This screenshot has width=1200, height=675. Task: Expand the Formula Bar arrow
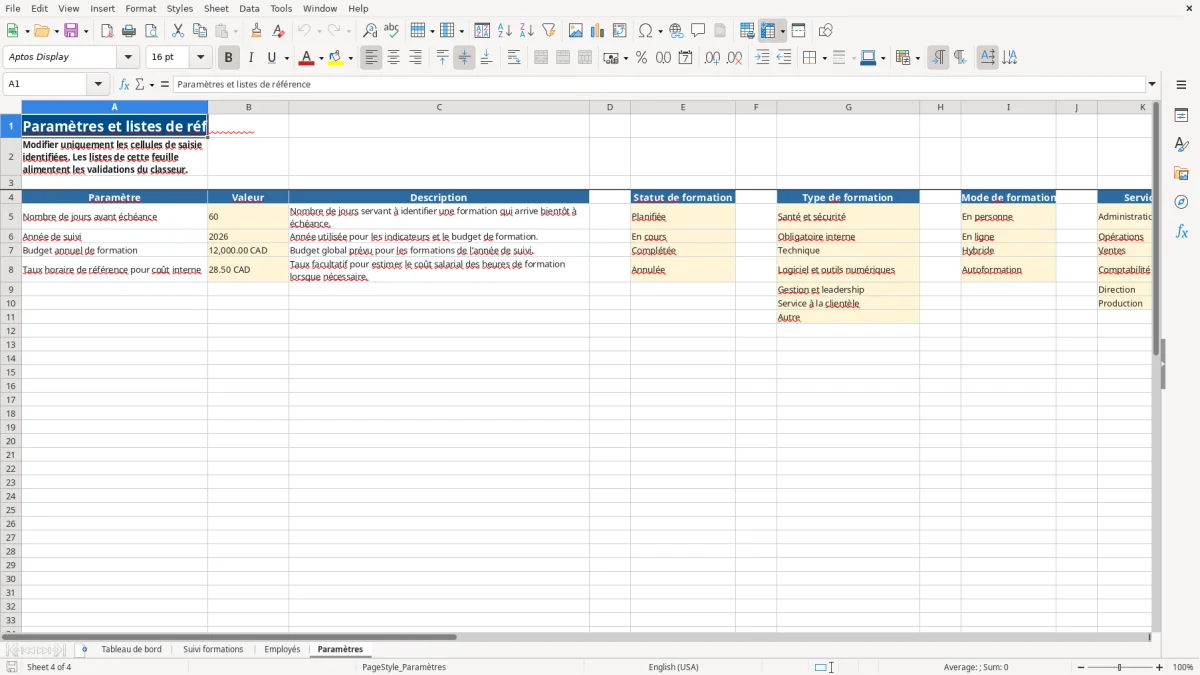[1152, 84]
